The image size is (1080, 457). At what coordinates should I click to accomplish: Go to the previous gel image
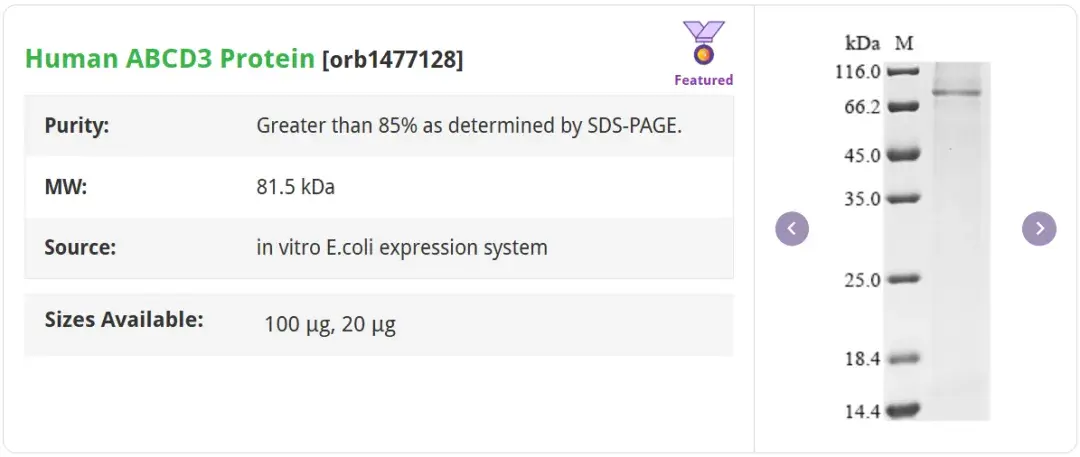tap(792, 229)
